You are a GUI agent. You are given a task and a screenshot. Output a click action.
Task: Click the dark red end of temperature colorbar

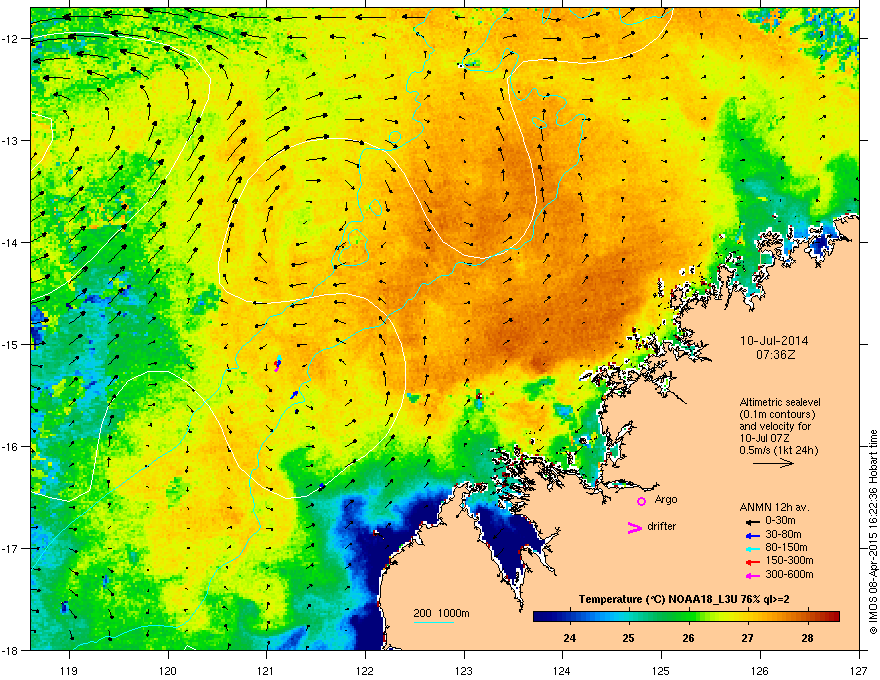coord(833,617)
